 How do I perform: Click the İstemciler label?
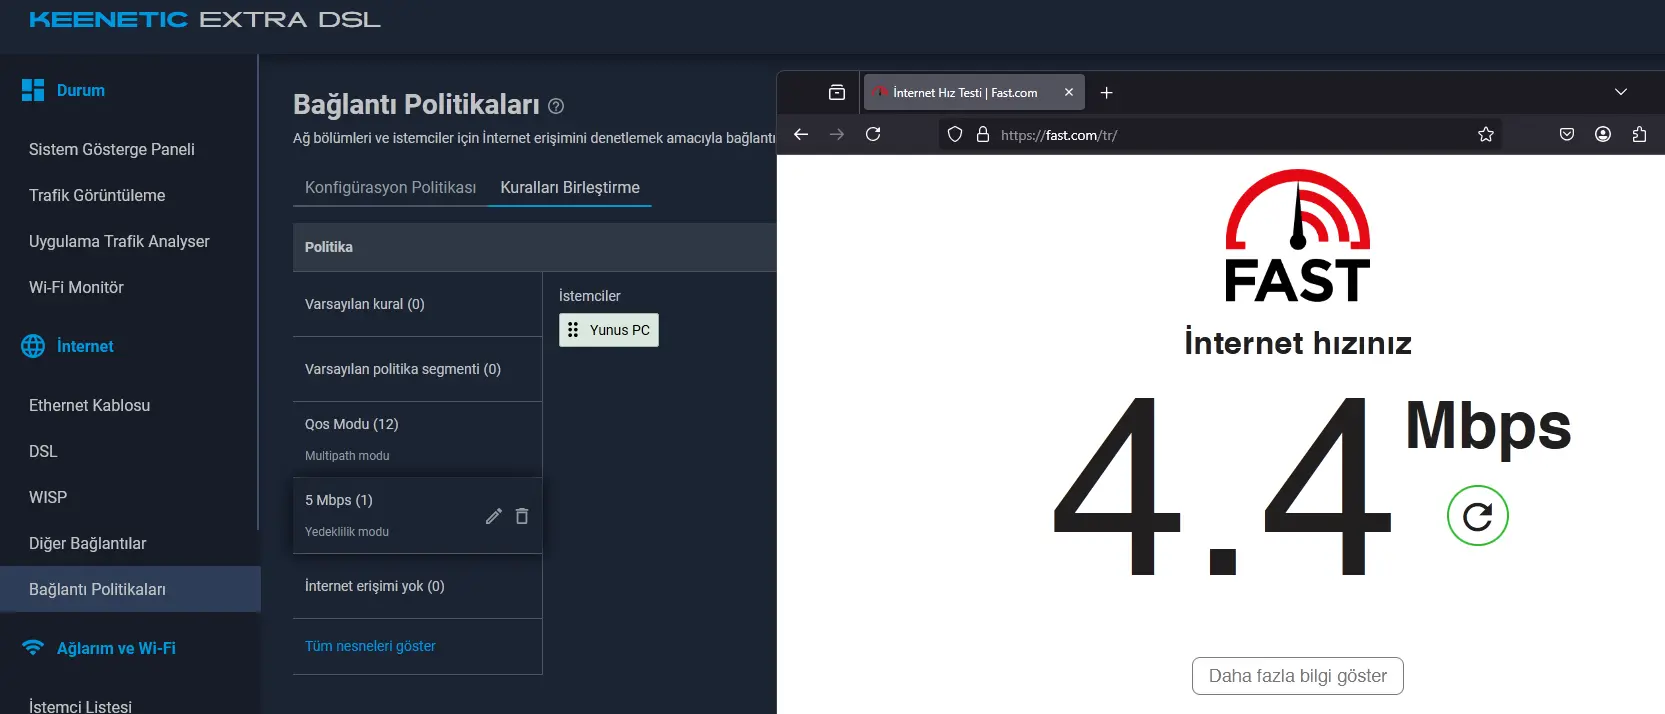pos(589,296)
